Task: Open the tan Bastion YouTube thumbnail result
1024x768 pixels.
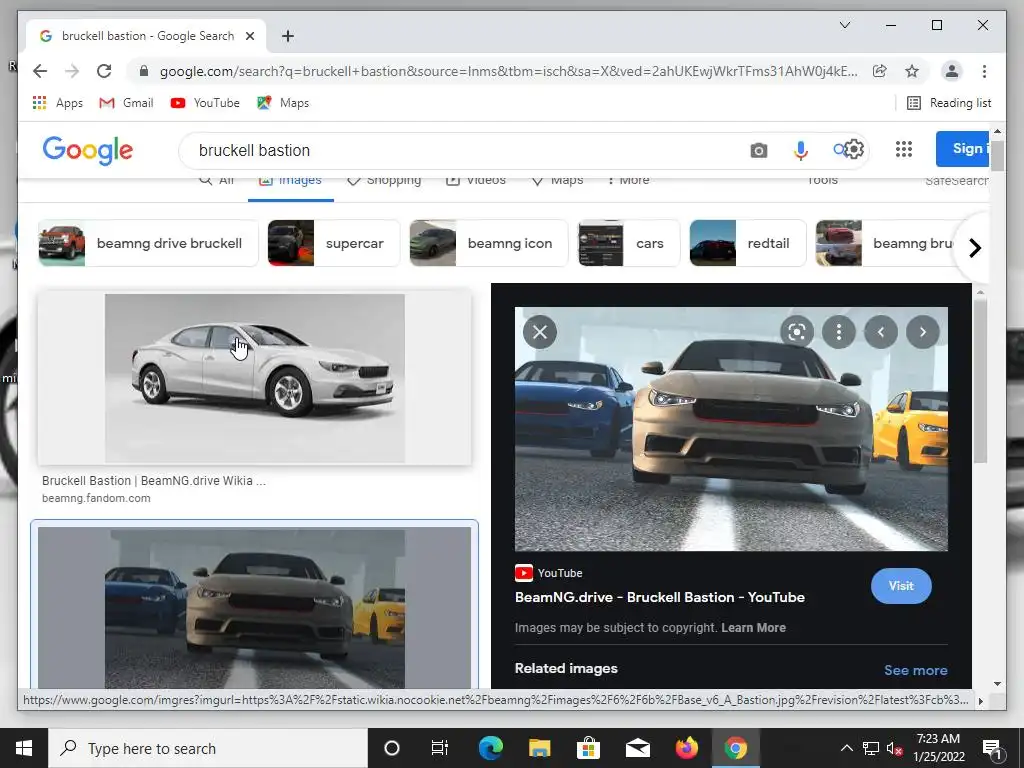Action: click(255, 607)
